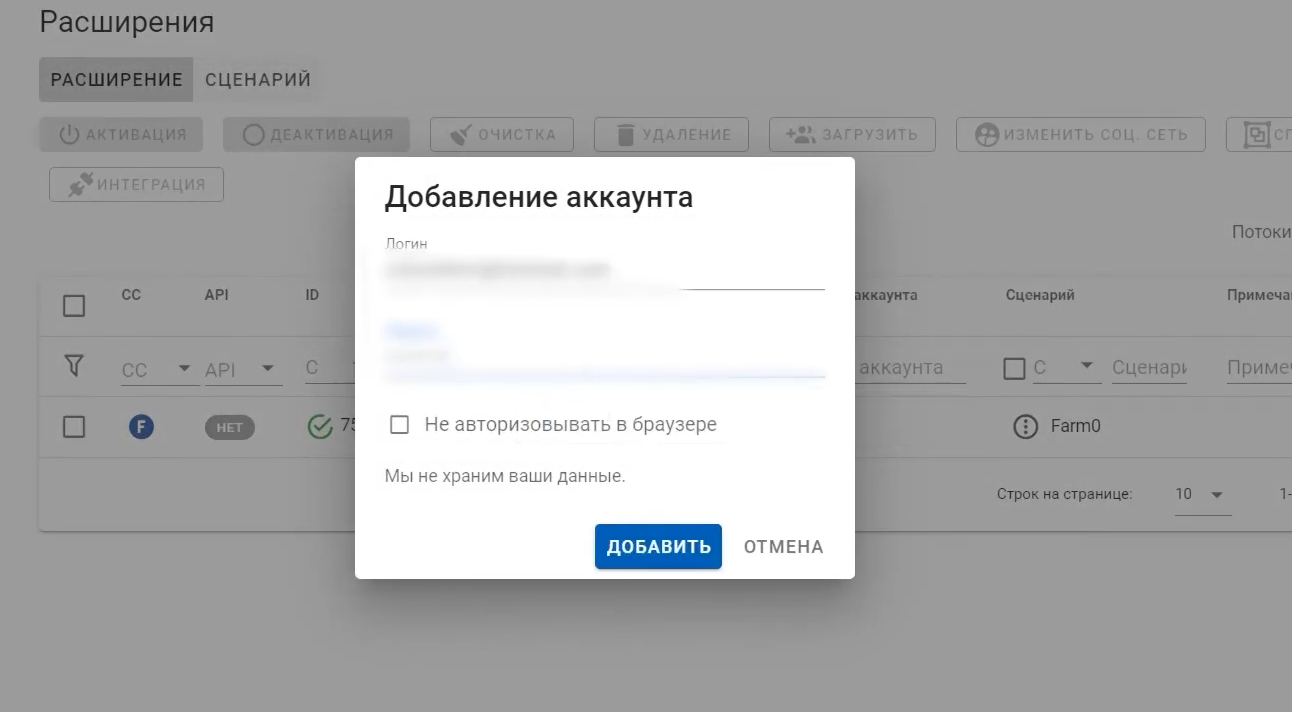Click the filter funnel icon
The width and height of the screenshot is (1292, 712).
click(73, 366)
